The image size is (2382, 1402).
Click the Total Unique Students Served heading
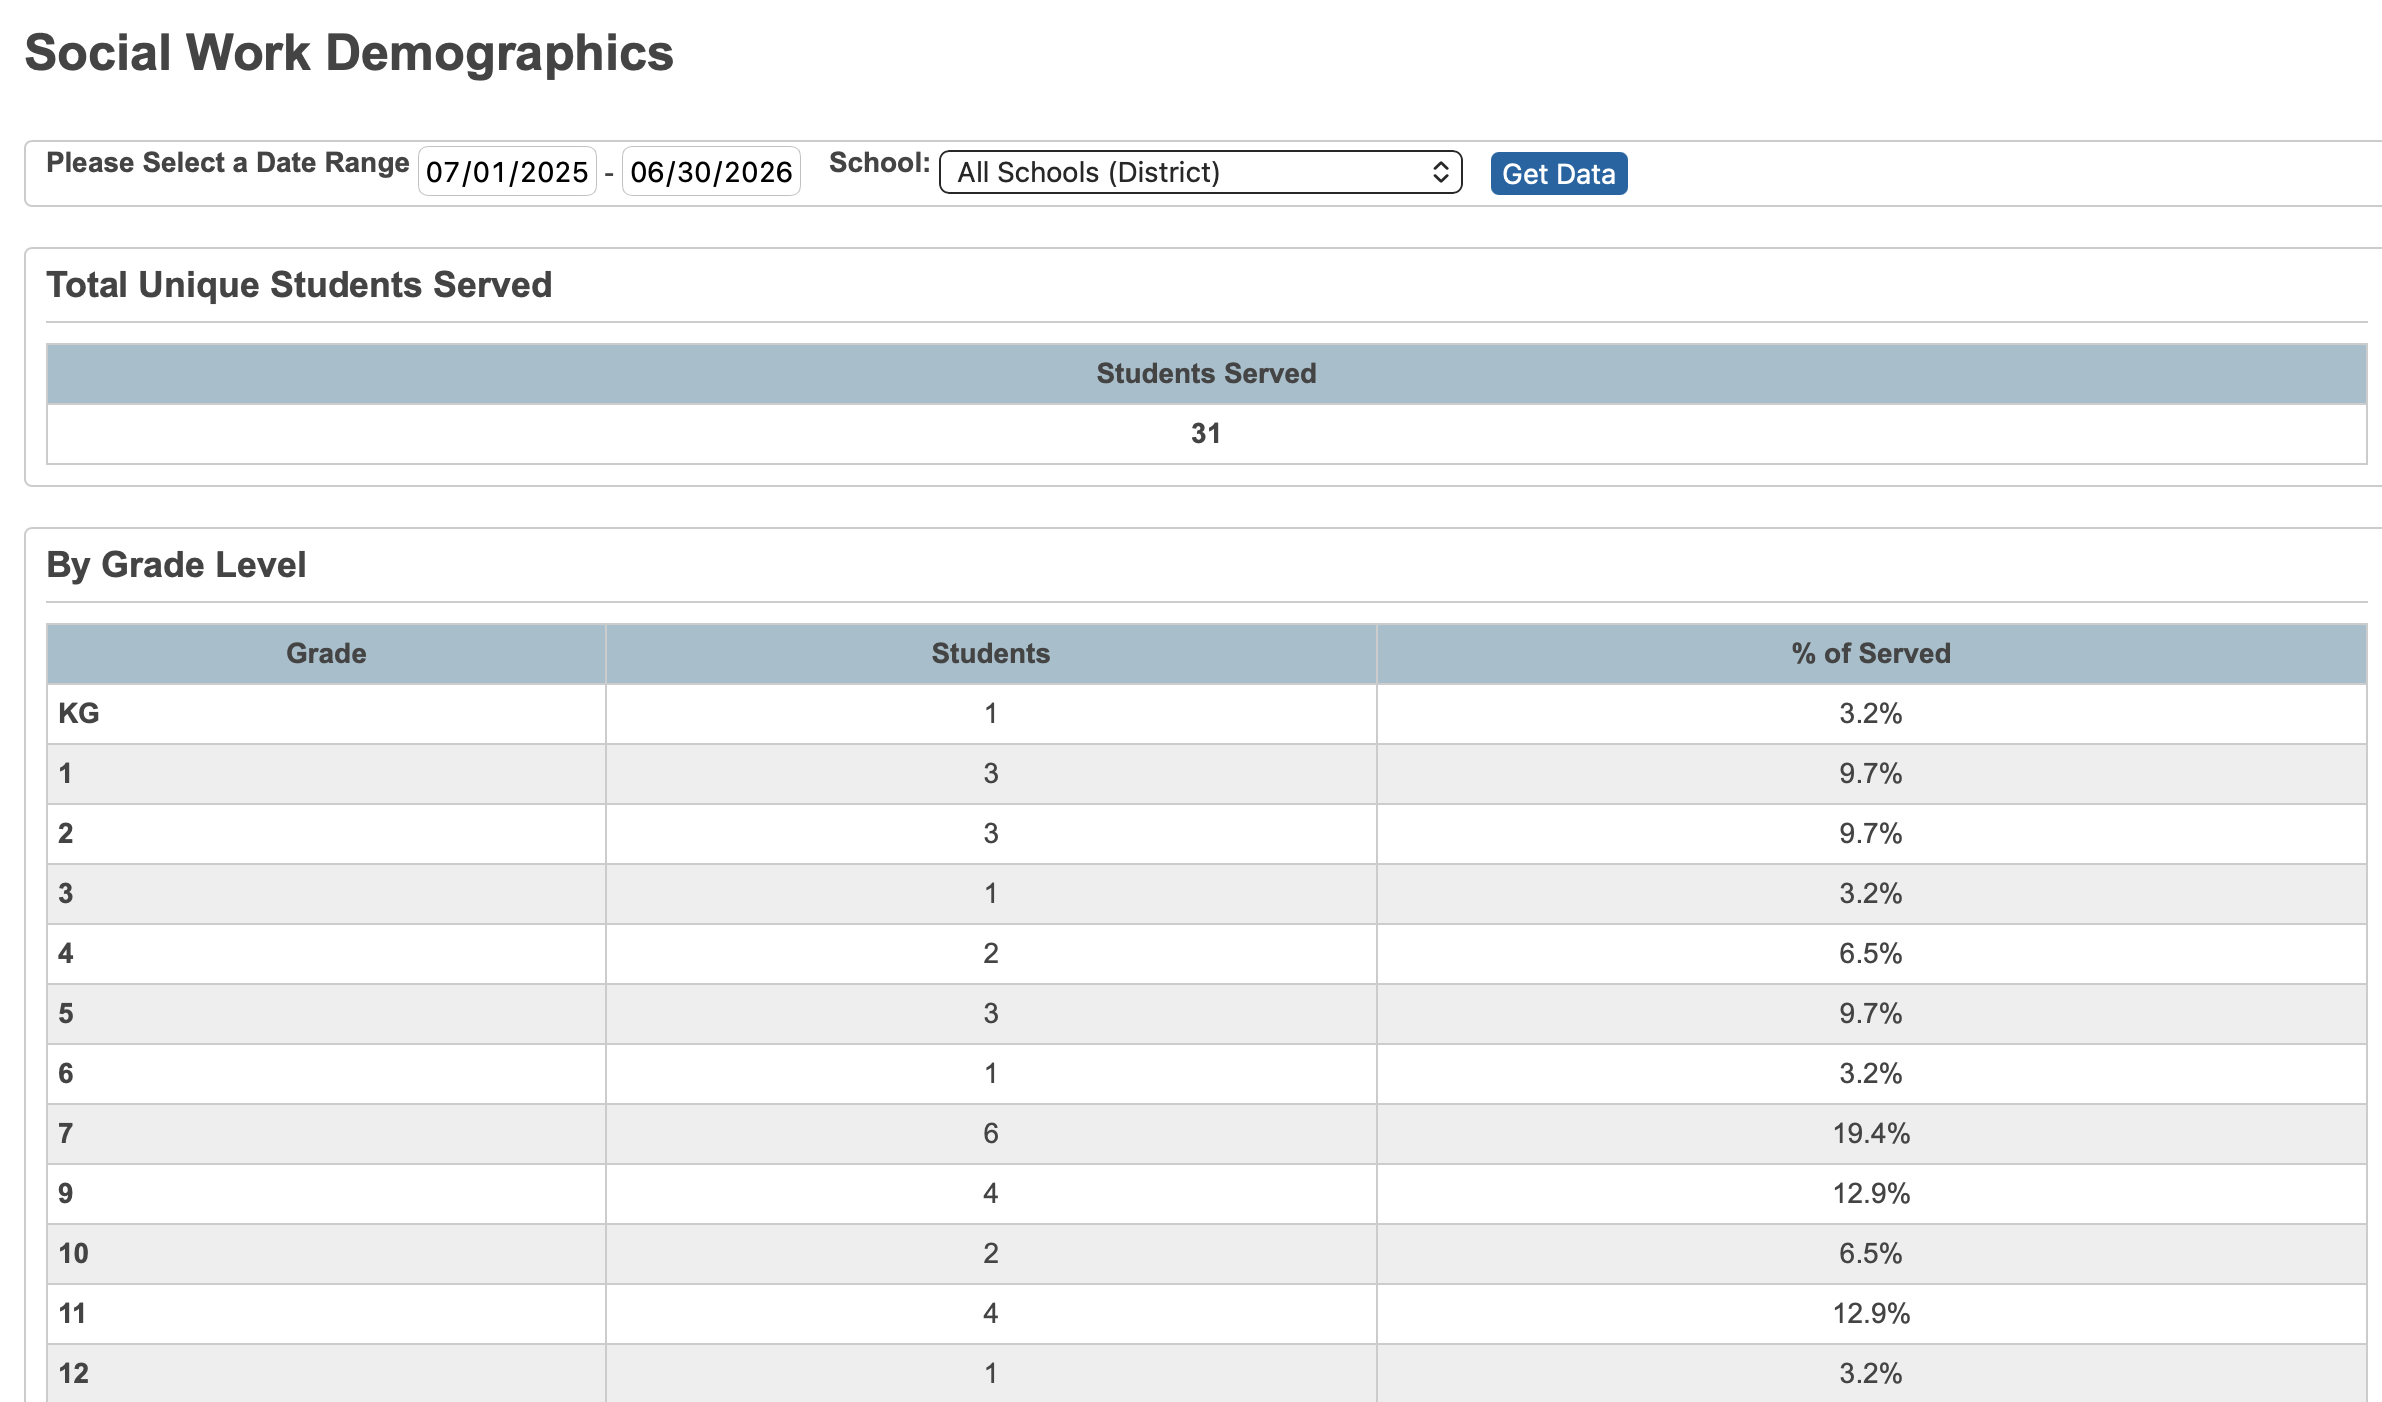[299, 285]
